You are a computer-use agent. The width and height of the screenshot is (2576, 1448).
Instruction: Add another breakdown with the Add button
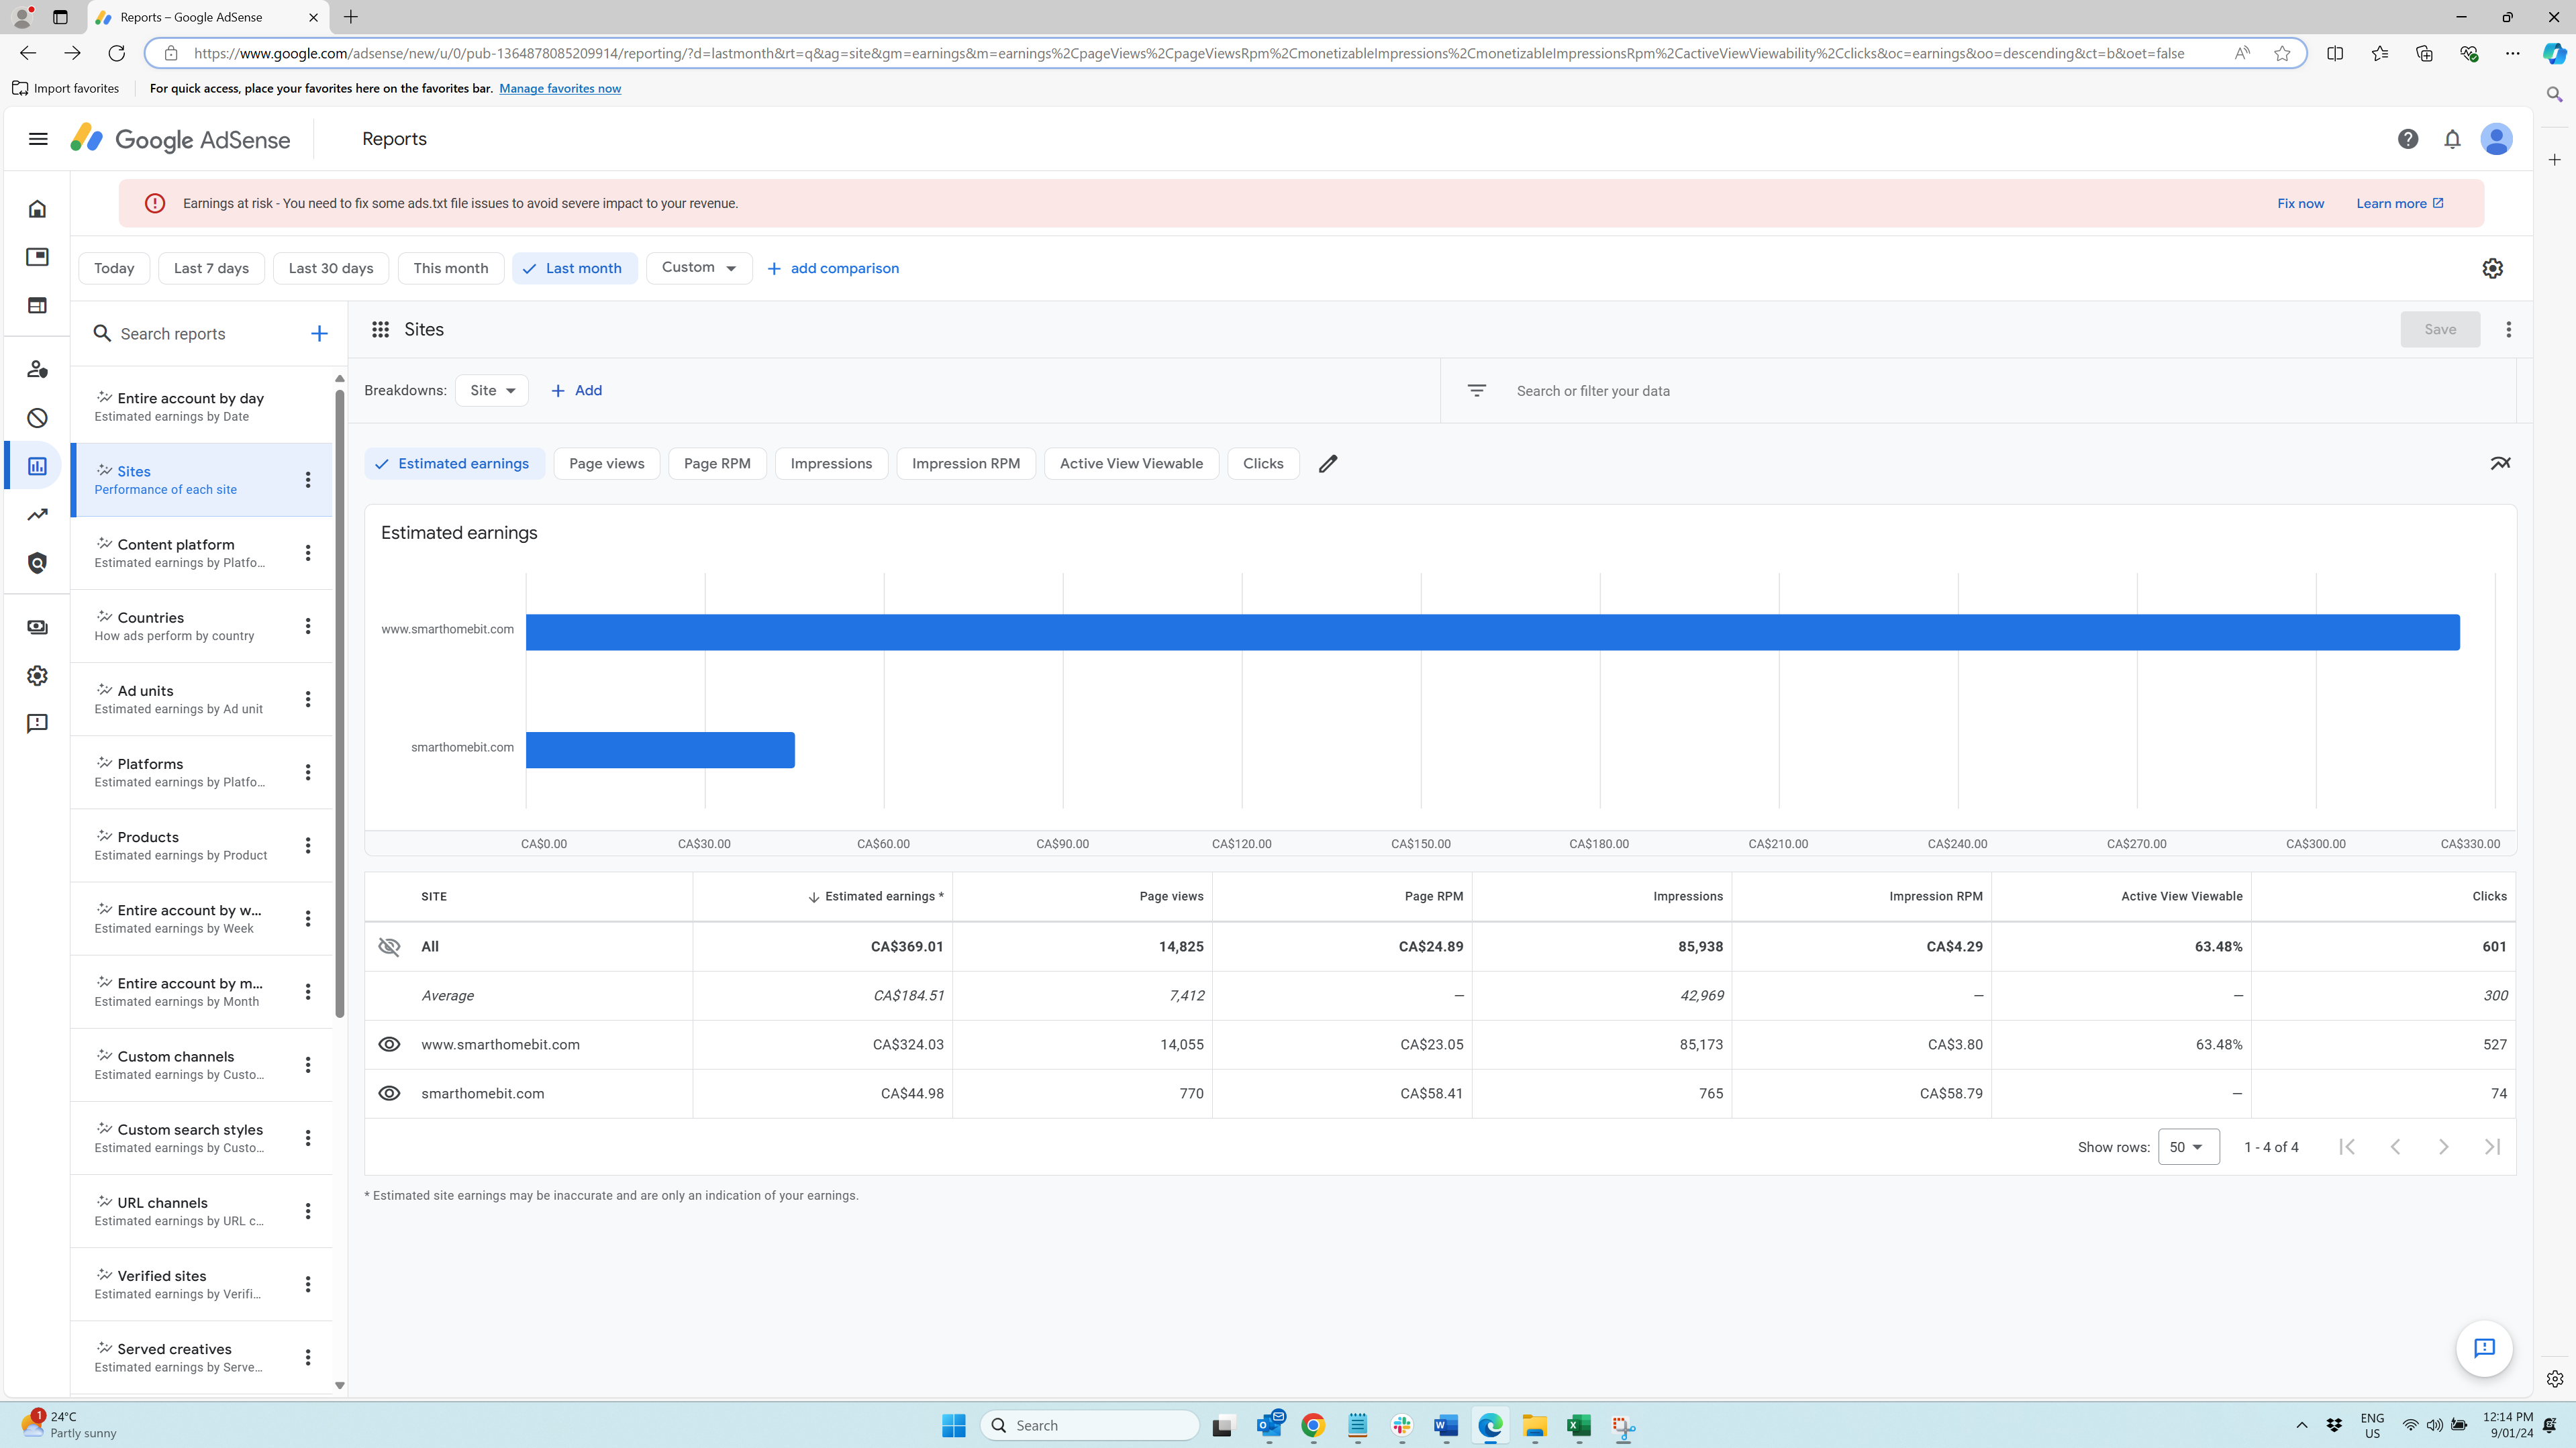pos(577,391)
